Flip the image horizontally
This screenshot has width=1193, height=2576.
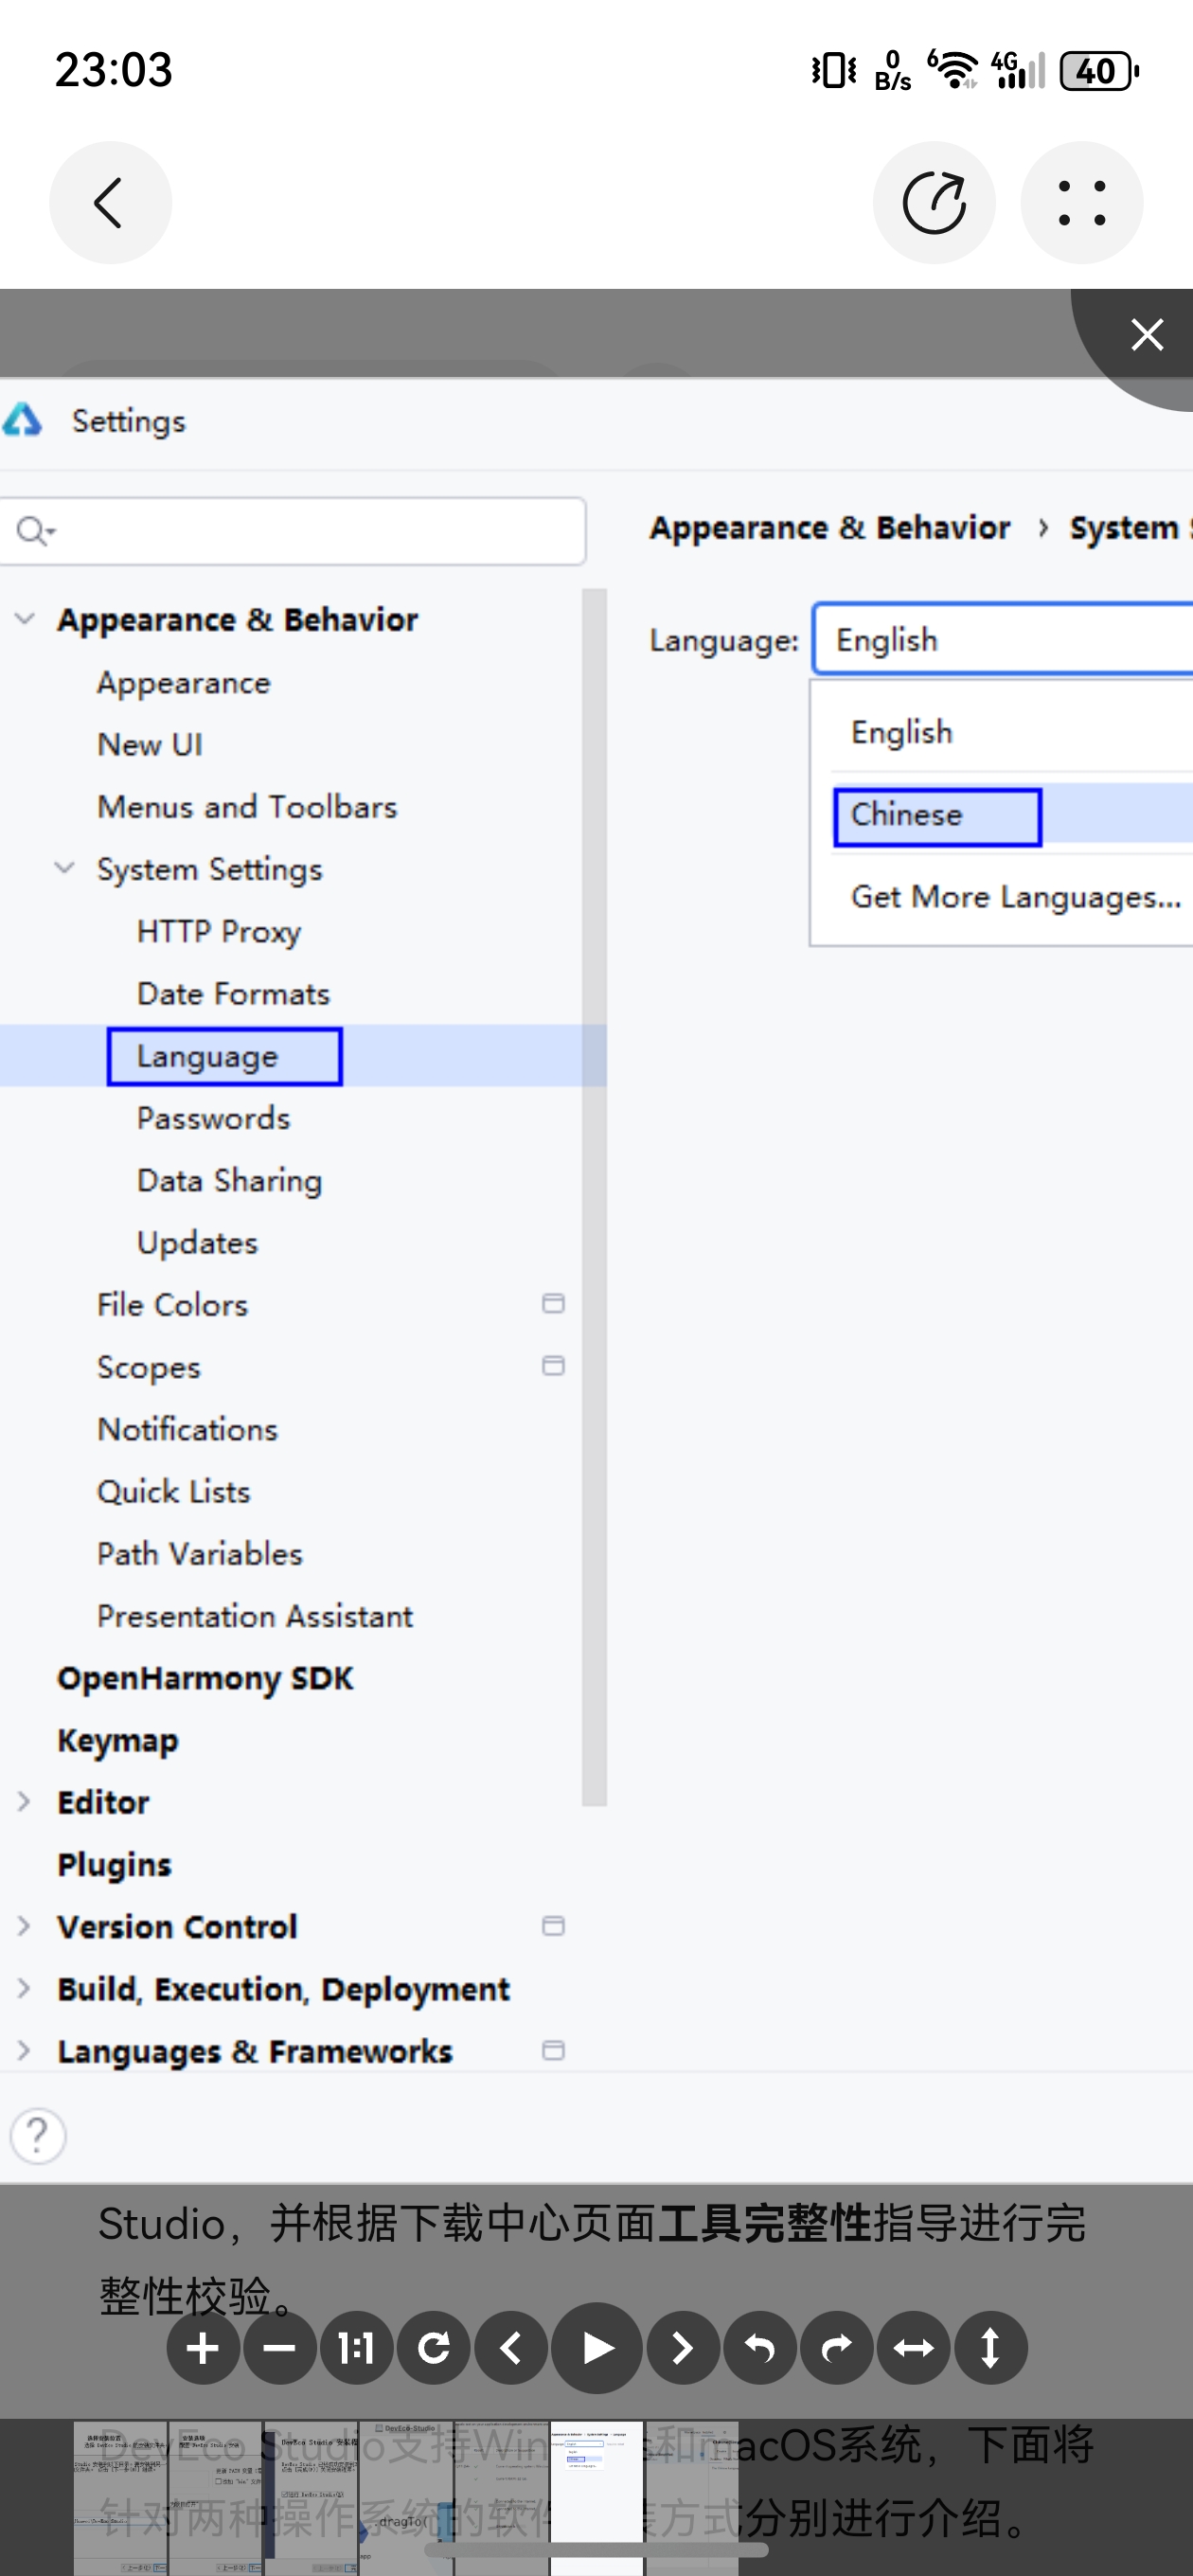click(914, 2348)
